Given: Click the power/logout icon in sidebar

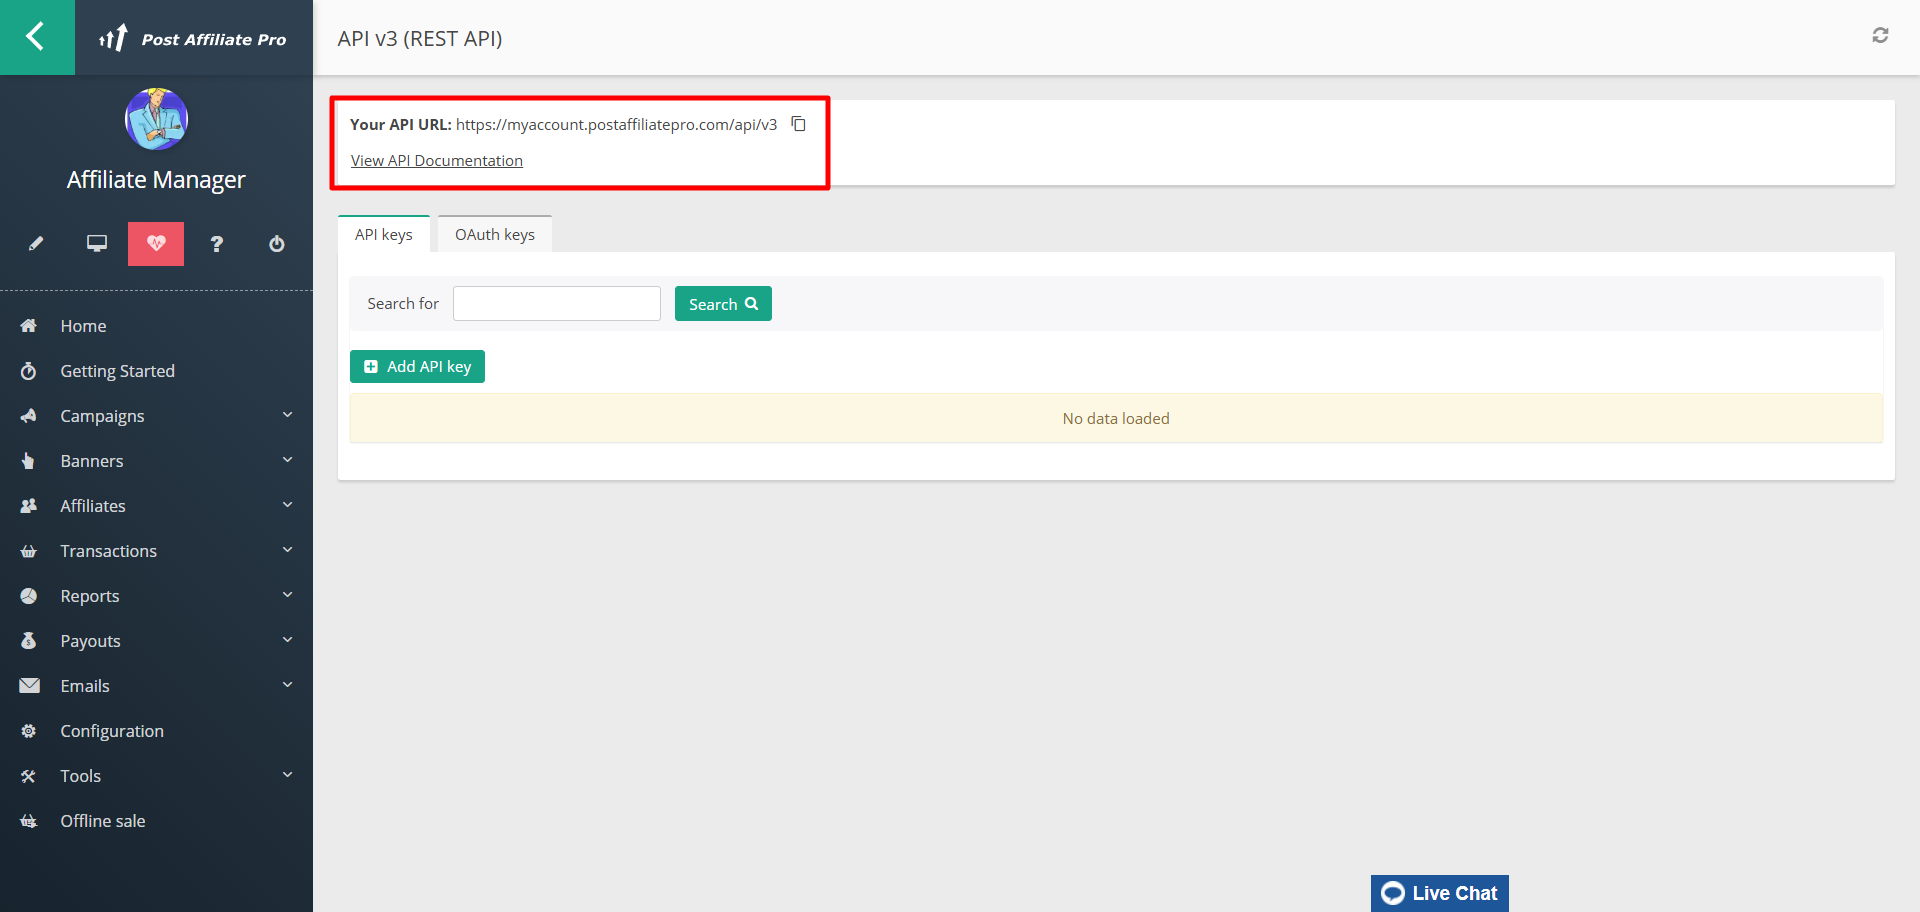Looking at the screenshot, I should click(x=276, y=243).
